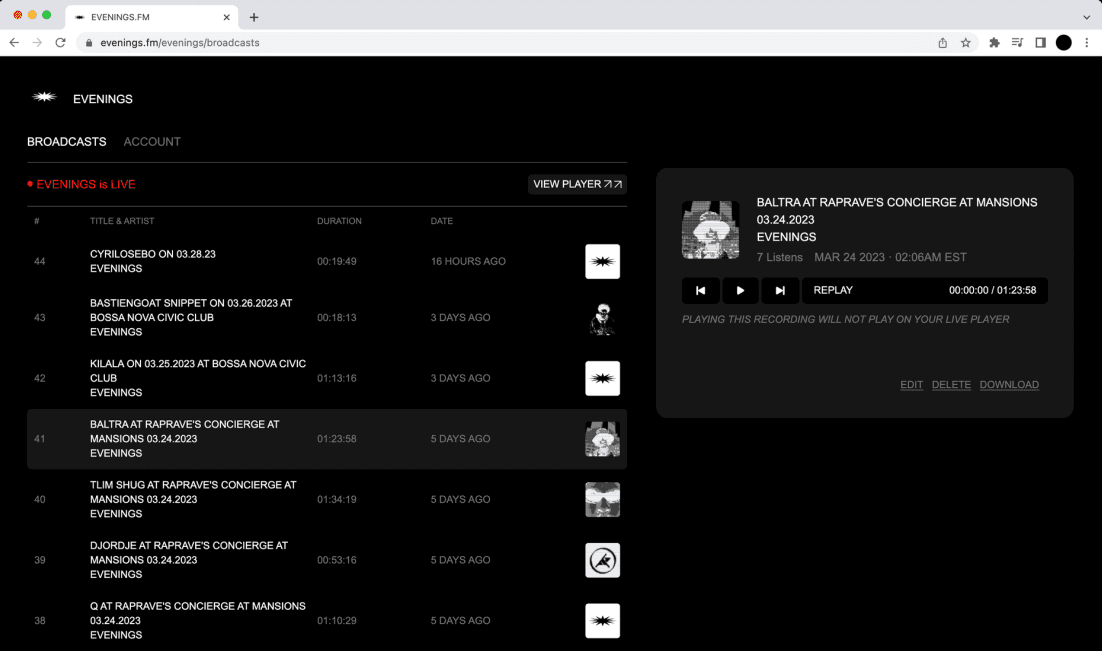
Task: Select Bastiengoat Snippet broadcast title
Action: coord(191,310)
